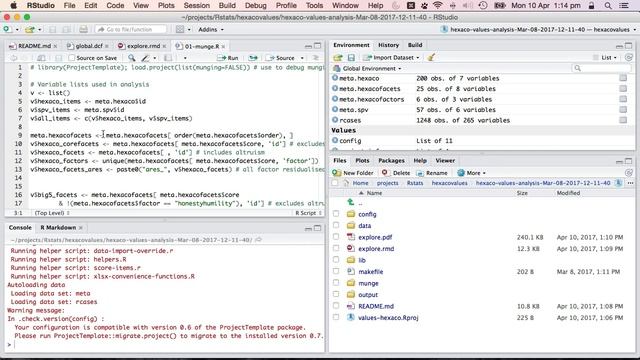
Task: Open the (Top Level) scope dropdown
Action: (51, 213)
